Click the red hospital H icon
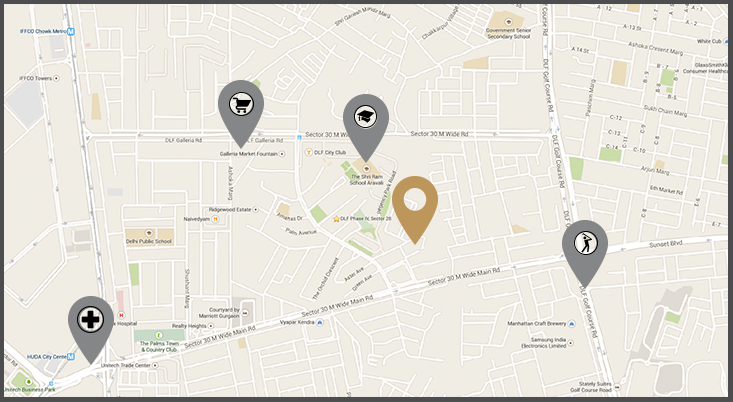 tap(122, 316)
